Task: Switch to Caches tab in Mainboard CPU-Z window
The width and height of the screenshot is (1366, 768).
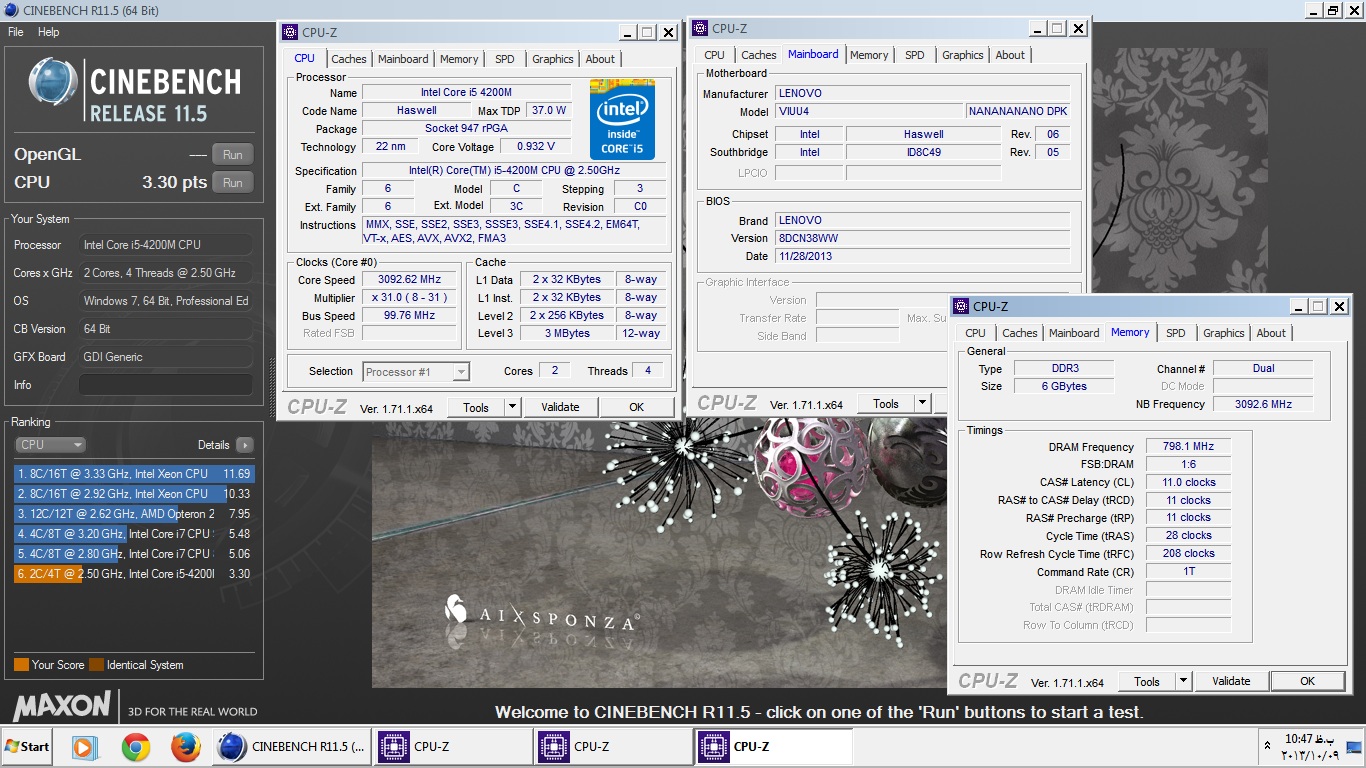Action: [x=759, y=55]
